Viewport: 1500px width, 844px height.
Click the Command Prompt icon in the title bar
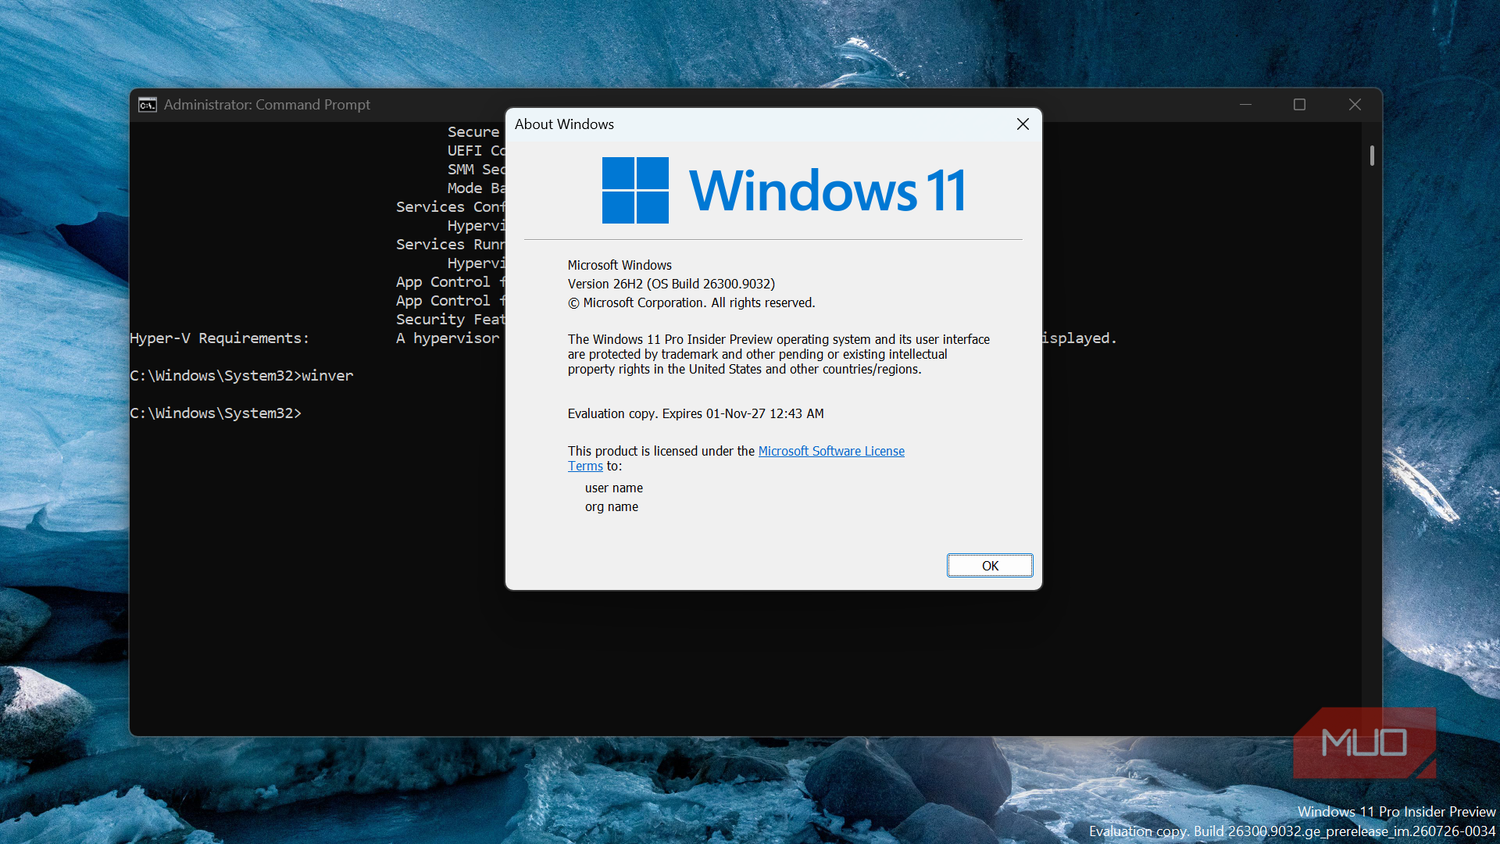[x=147, y=105]
